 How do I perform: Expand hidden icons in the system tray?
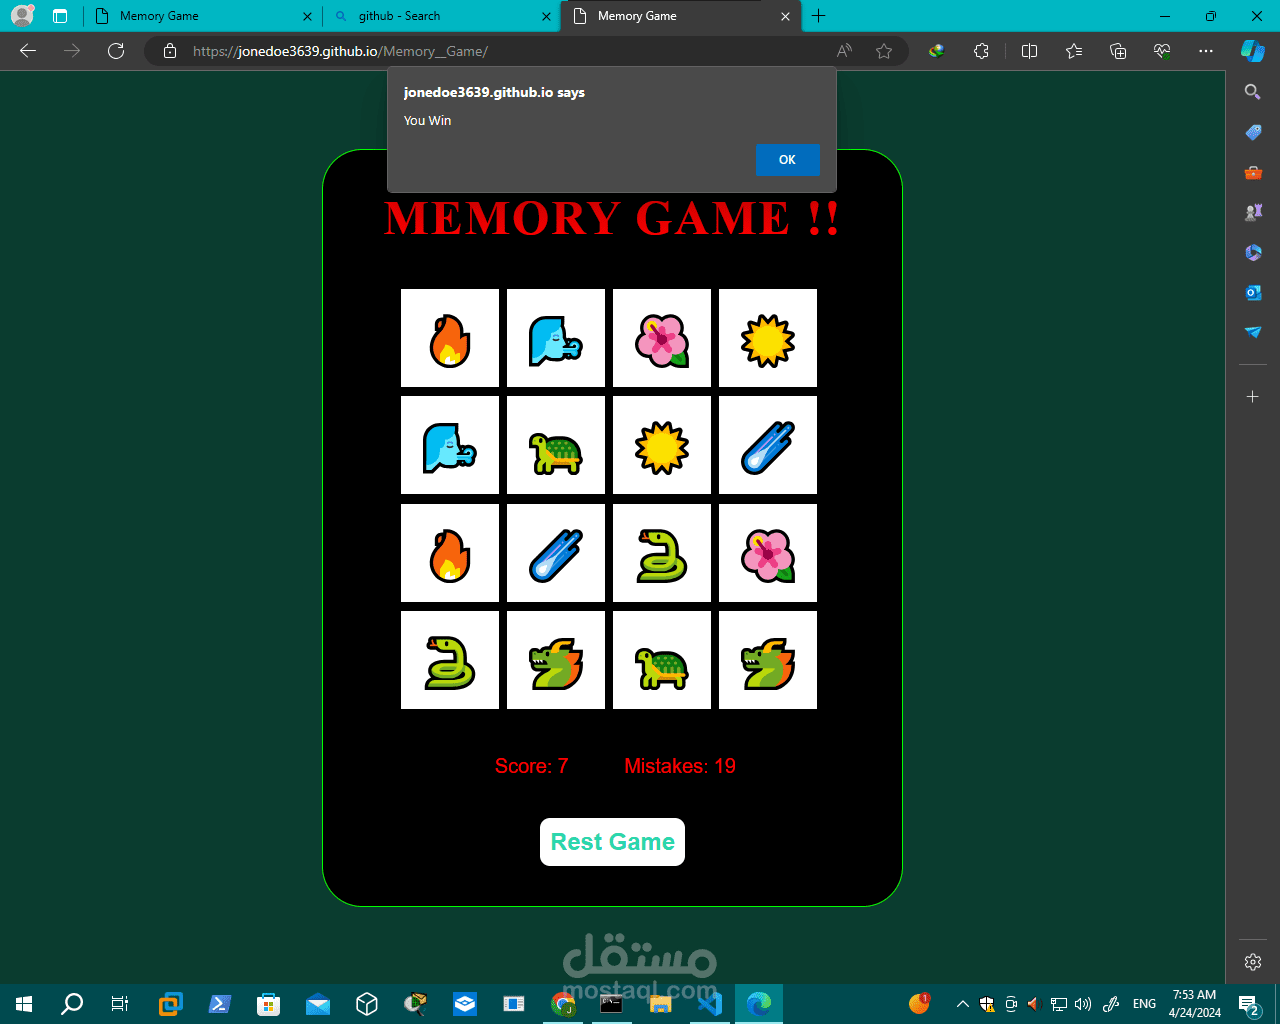[x=961, y=1004]
